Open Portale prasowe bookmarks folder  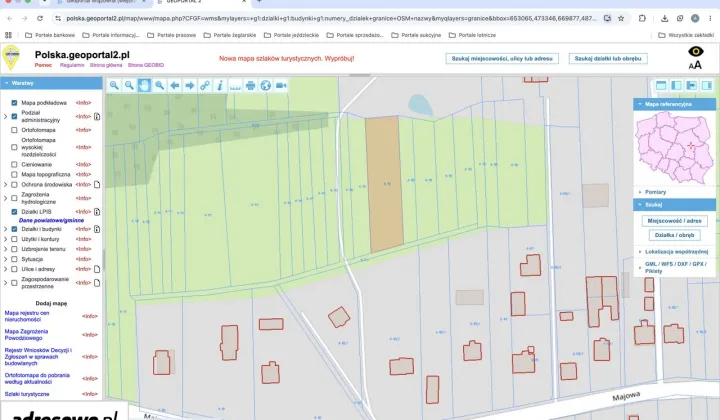click(172, 35)
